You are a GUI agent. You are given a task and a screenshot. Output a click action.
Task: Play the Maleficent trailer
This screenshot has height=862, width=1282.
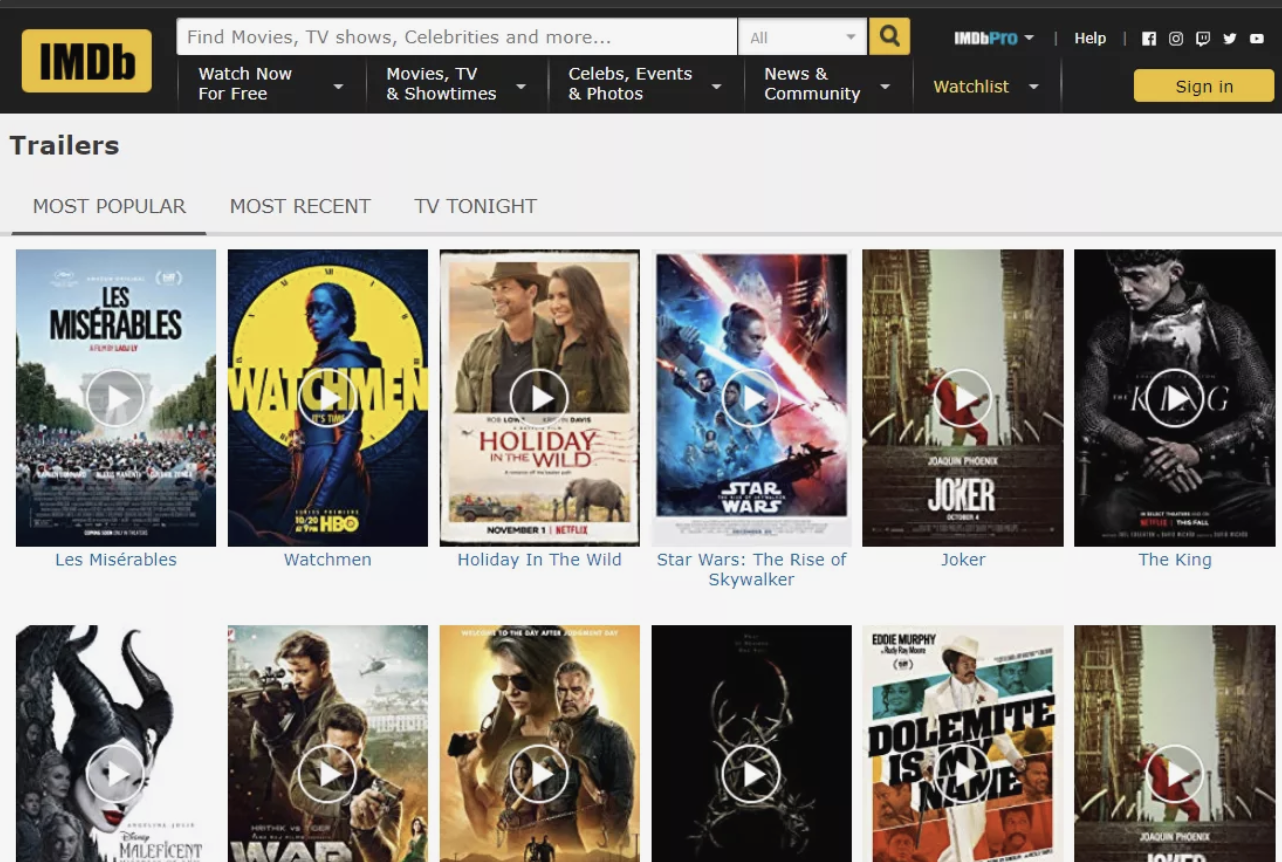coord(116,773)
